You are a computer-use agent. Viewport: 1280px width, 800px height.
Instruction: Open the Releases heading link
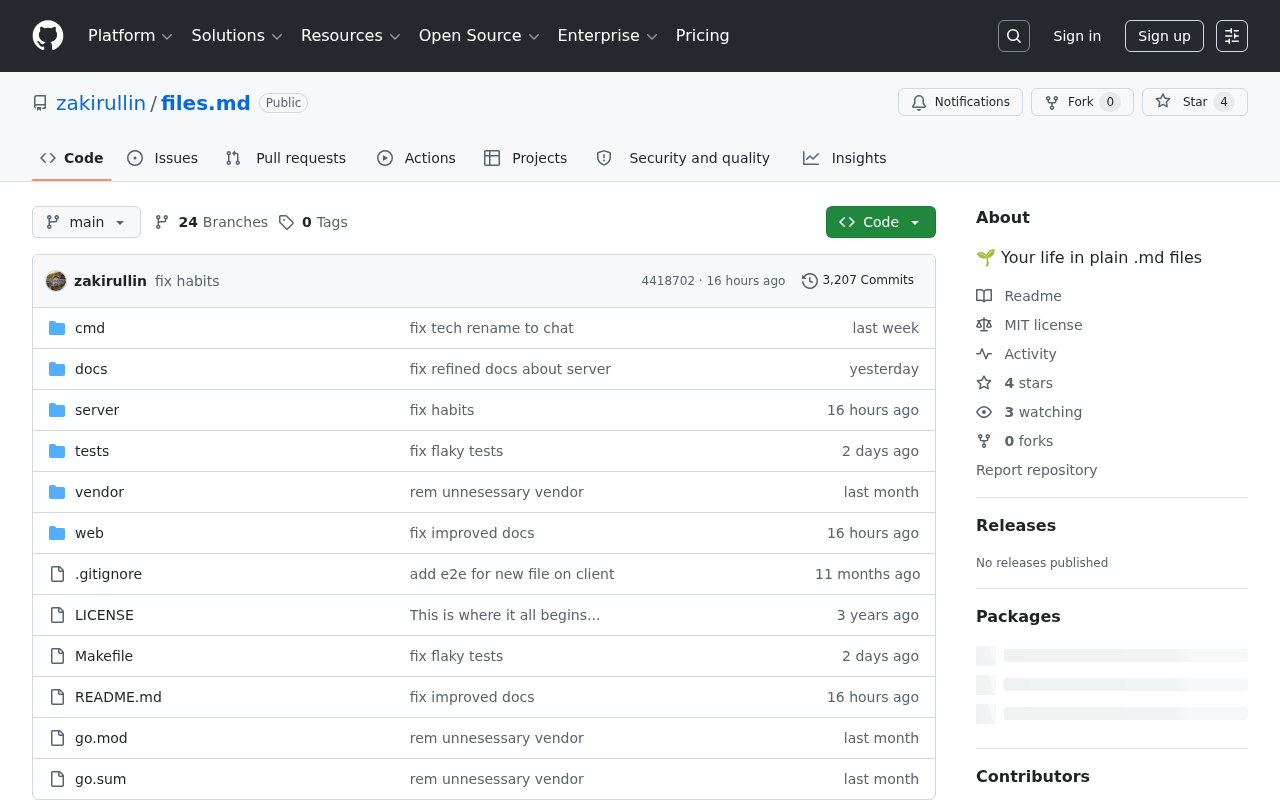[x=1016, y=525]
